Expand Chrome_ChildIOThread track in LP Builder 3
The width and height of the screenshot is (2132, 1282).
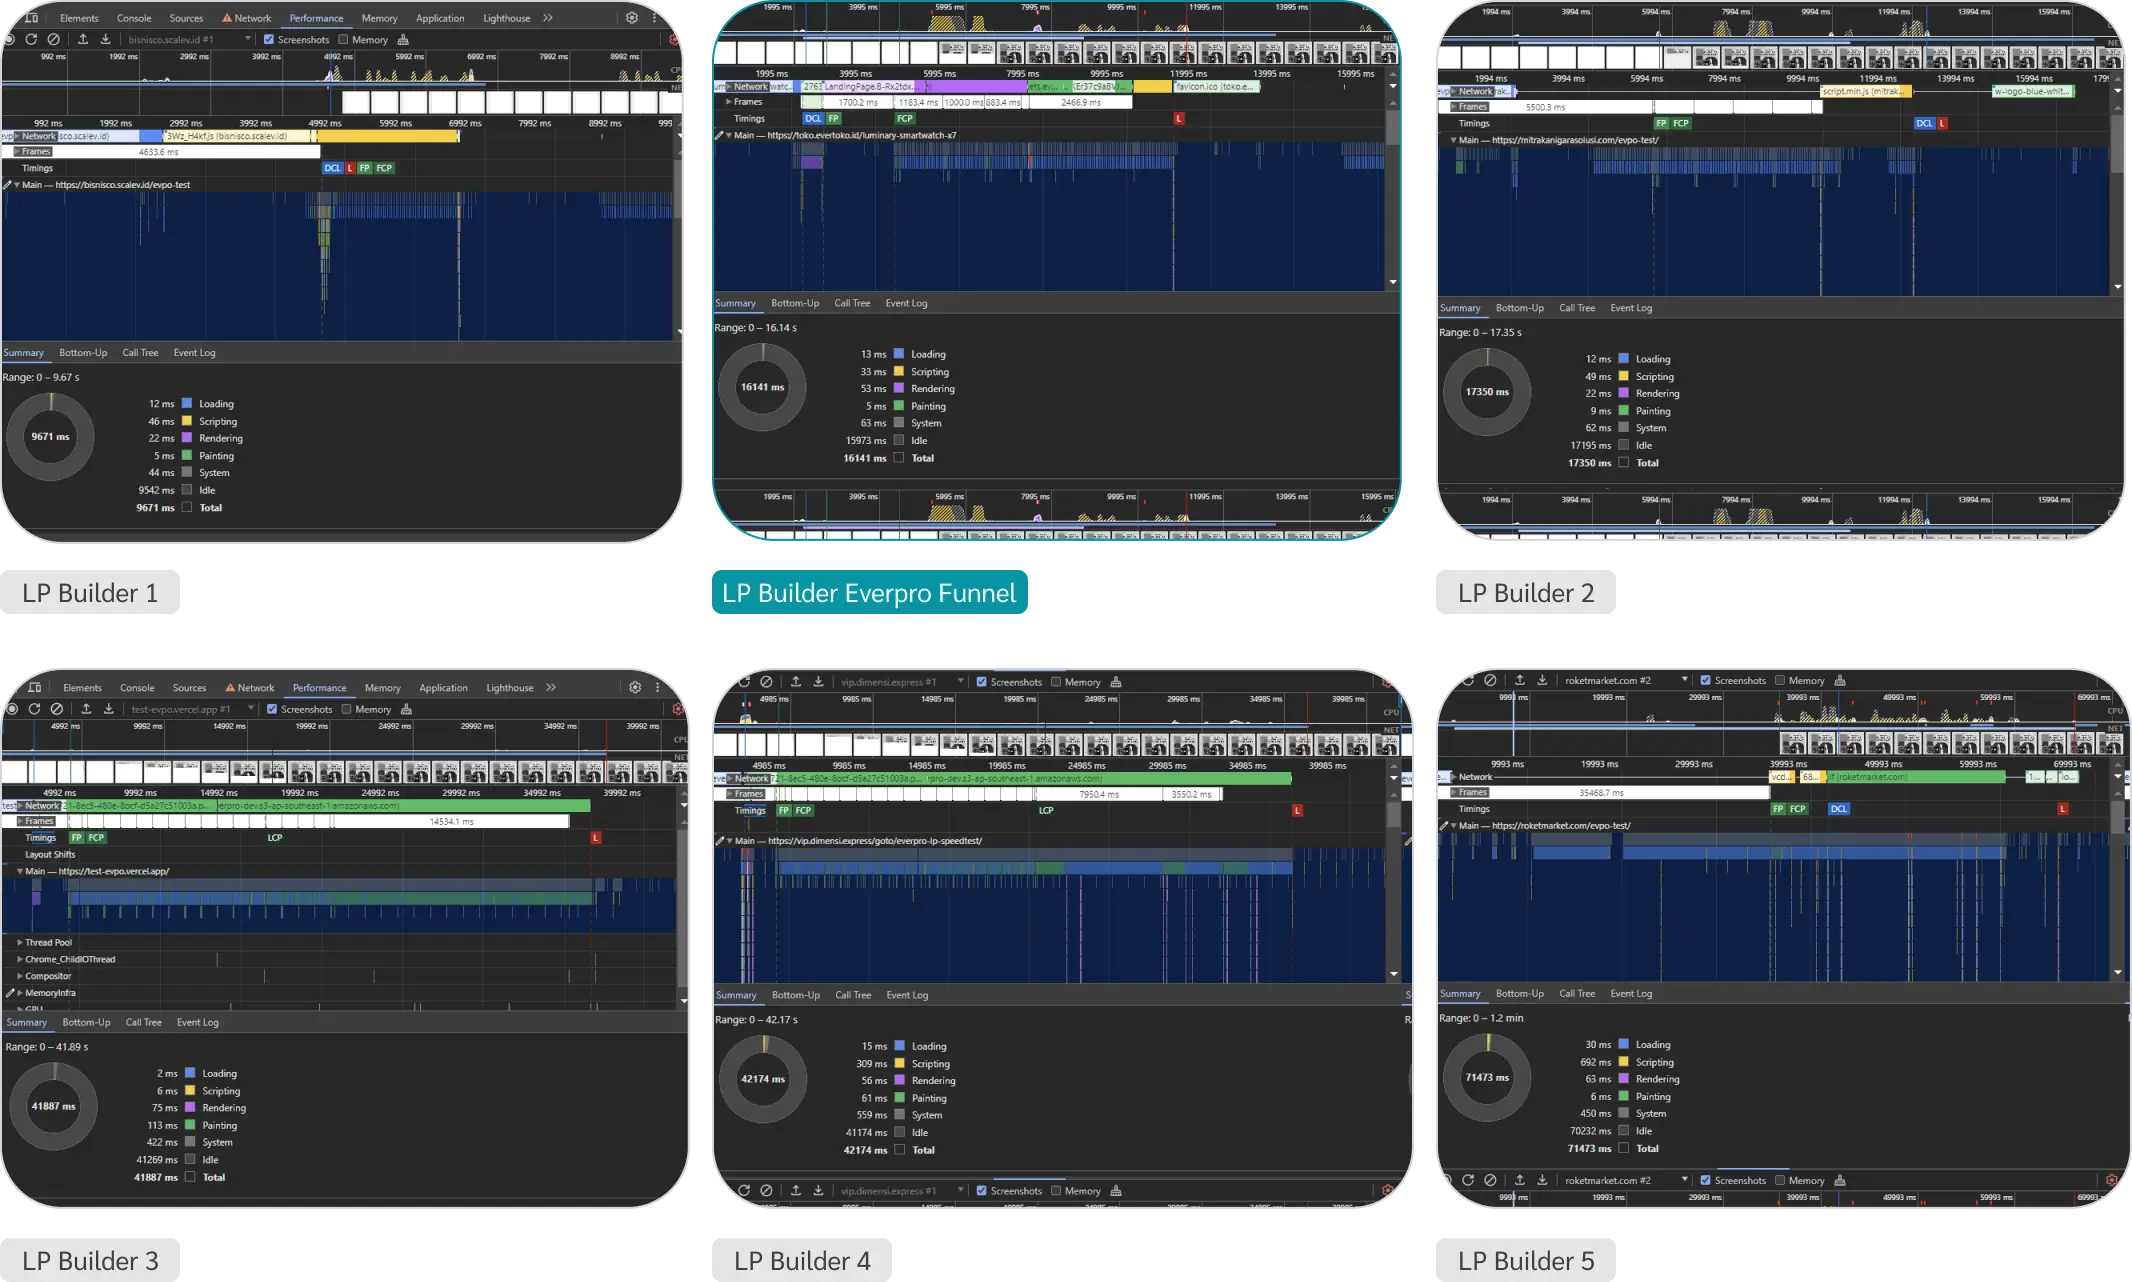[20, 959]
